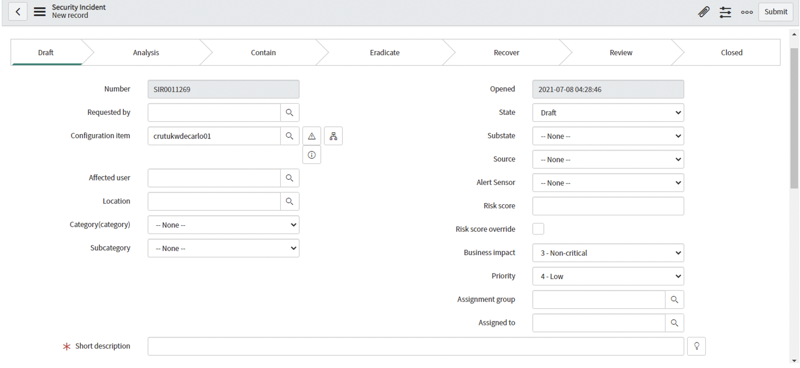Click the Risk score override label
This screenshot has height=368, width=800.
(x=485, y=229)
